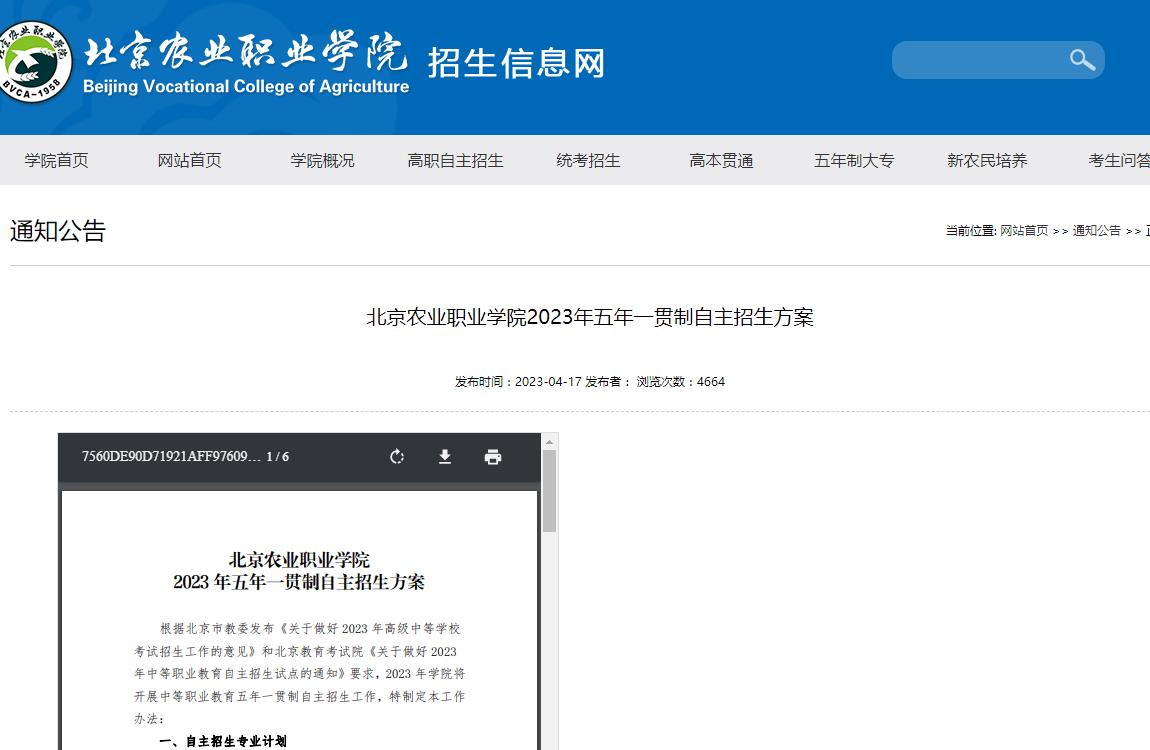Click the scroll-up arrow of PDF viewer
The width and height of the screenshot is (1150, 750).
pyautogui.click(x=549, y=442)
